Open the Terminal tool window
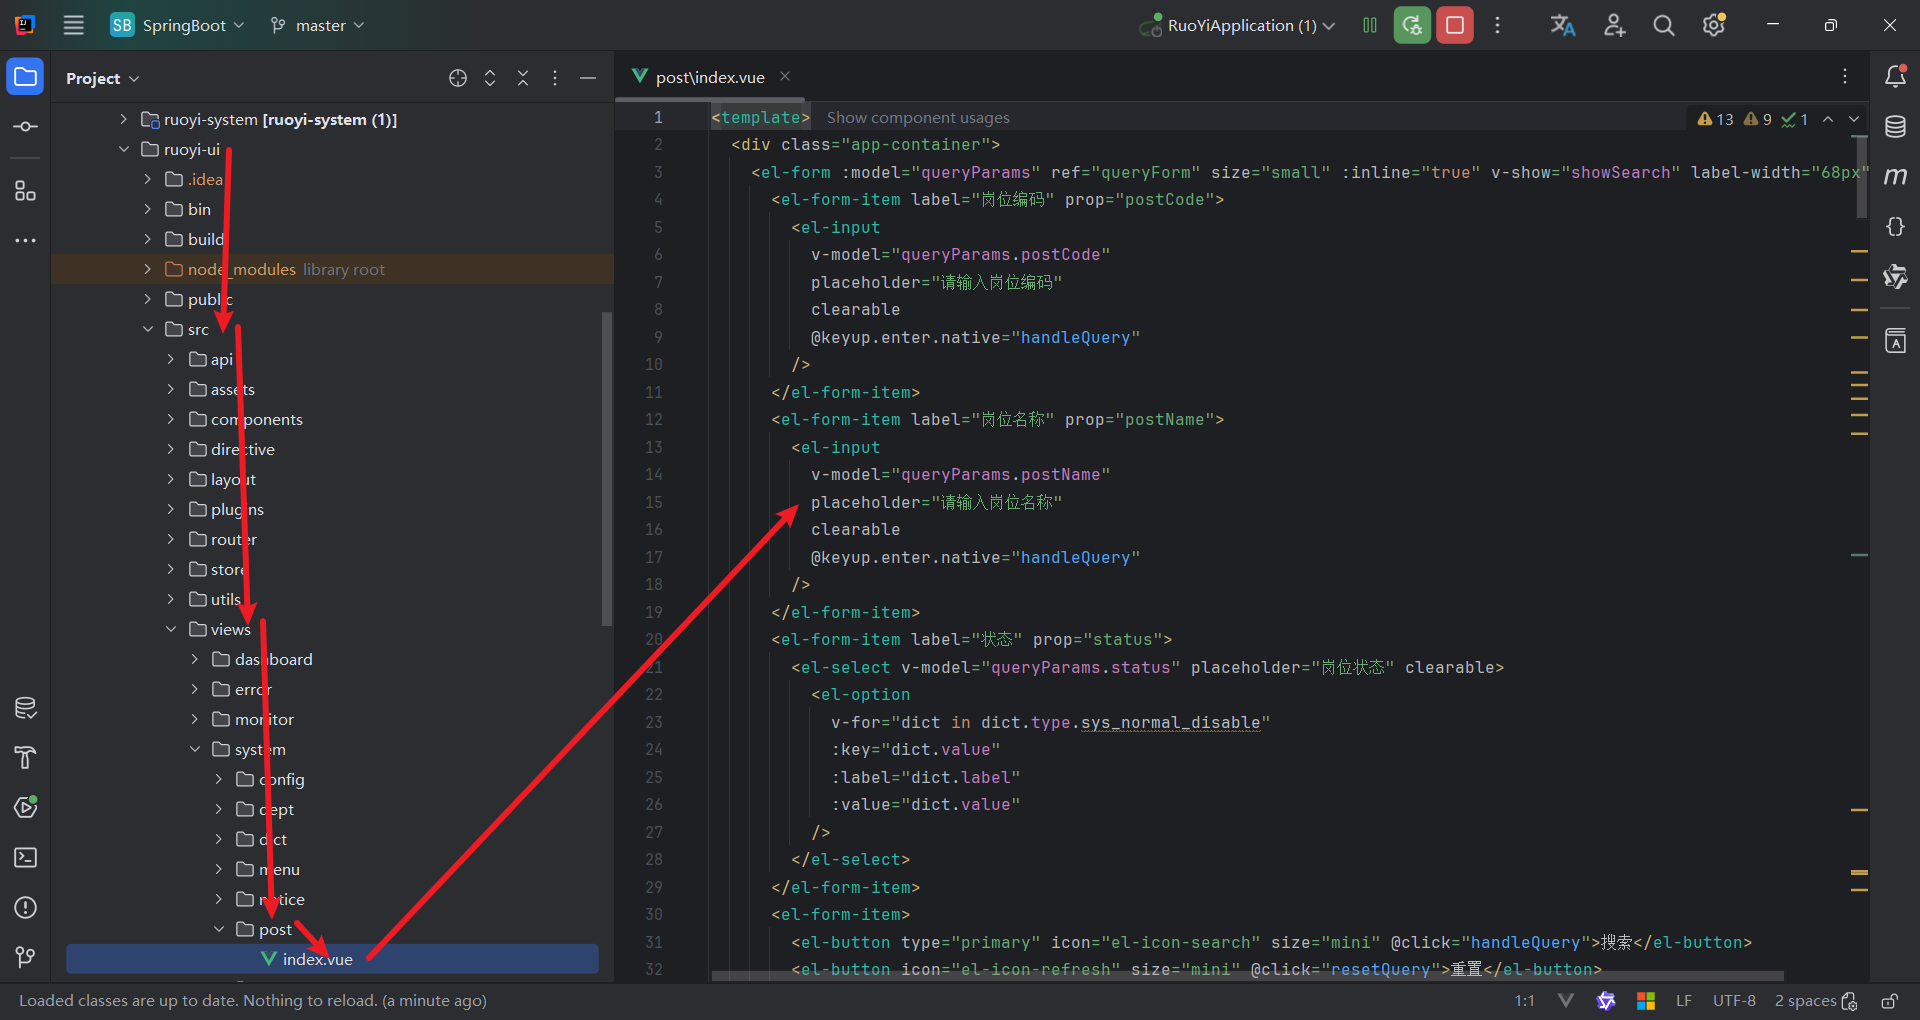Screen dimensions: 1920x1020 pos(26,858)
